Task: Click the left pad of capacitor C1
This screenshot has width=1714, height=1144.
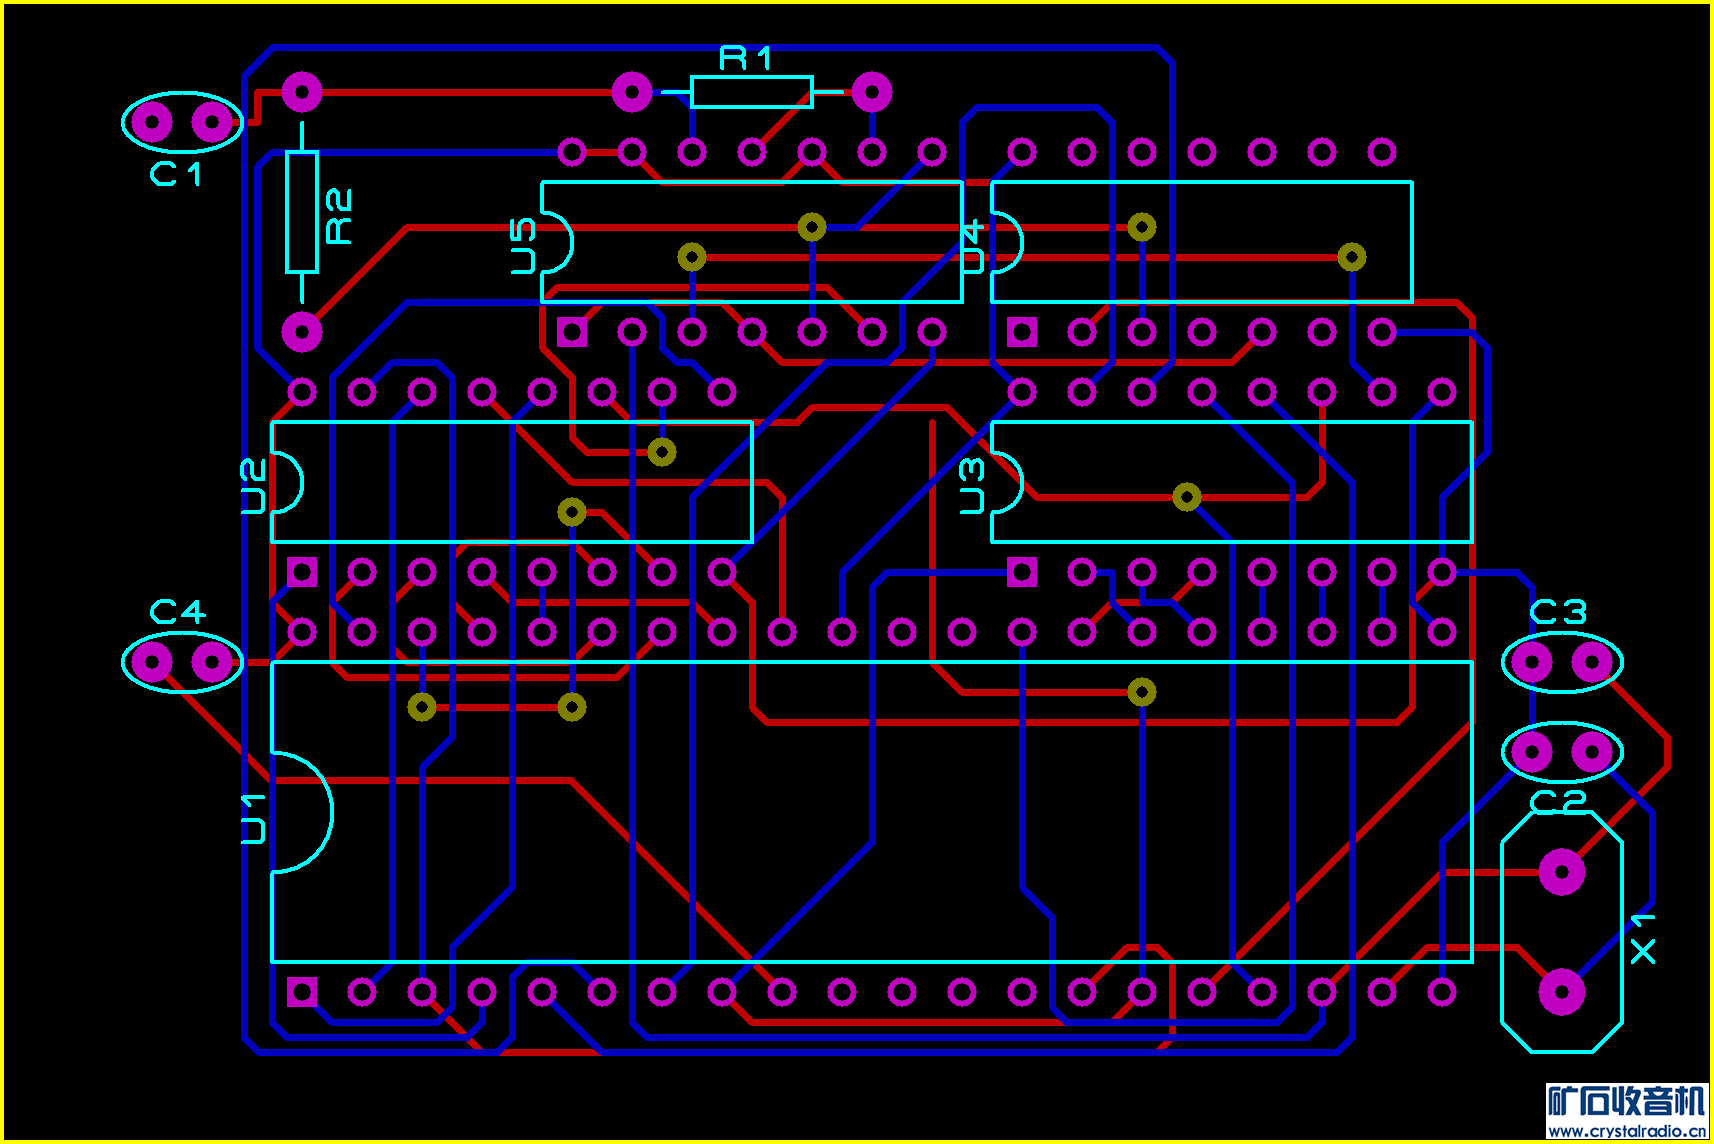Action: pos(152,122)
